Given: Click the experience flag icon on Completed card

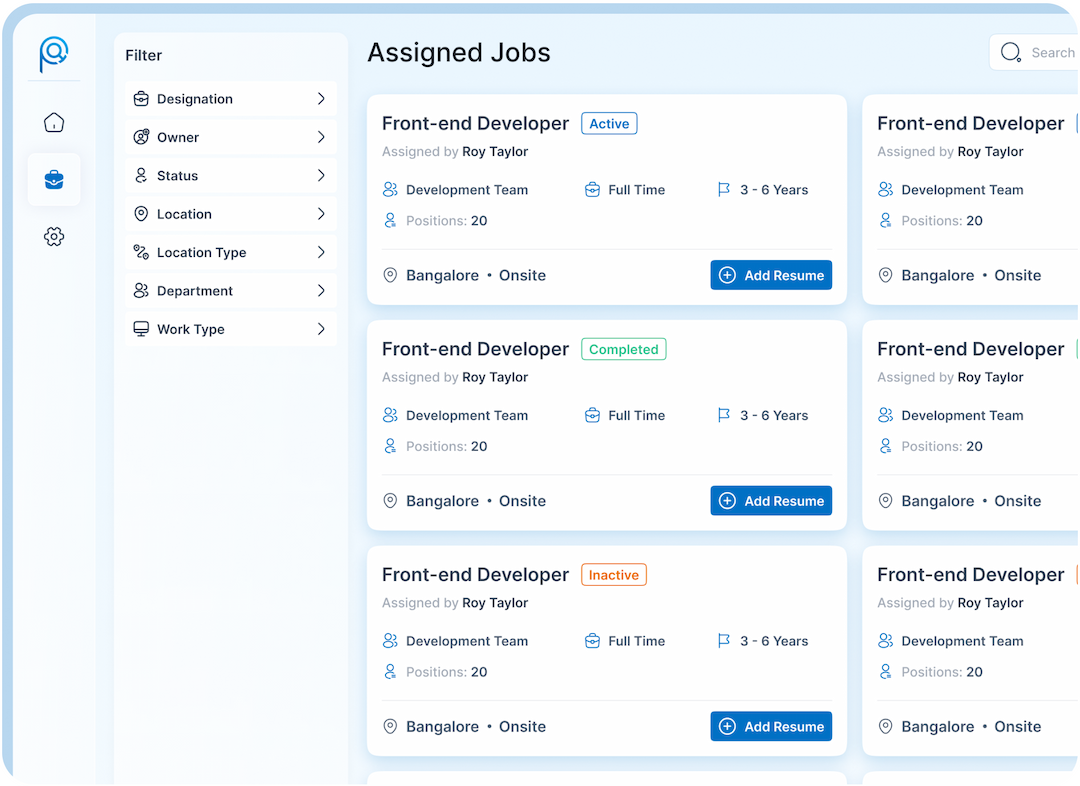Looking at the screenshot, I should [724, 415].
